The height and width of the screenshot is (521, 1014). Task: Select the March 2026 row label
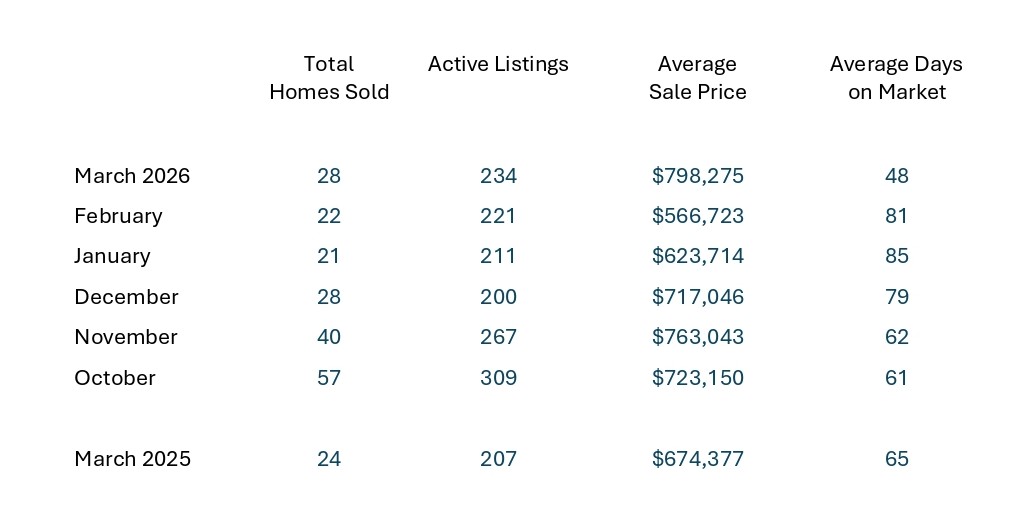click(132, 176)
